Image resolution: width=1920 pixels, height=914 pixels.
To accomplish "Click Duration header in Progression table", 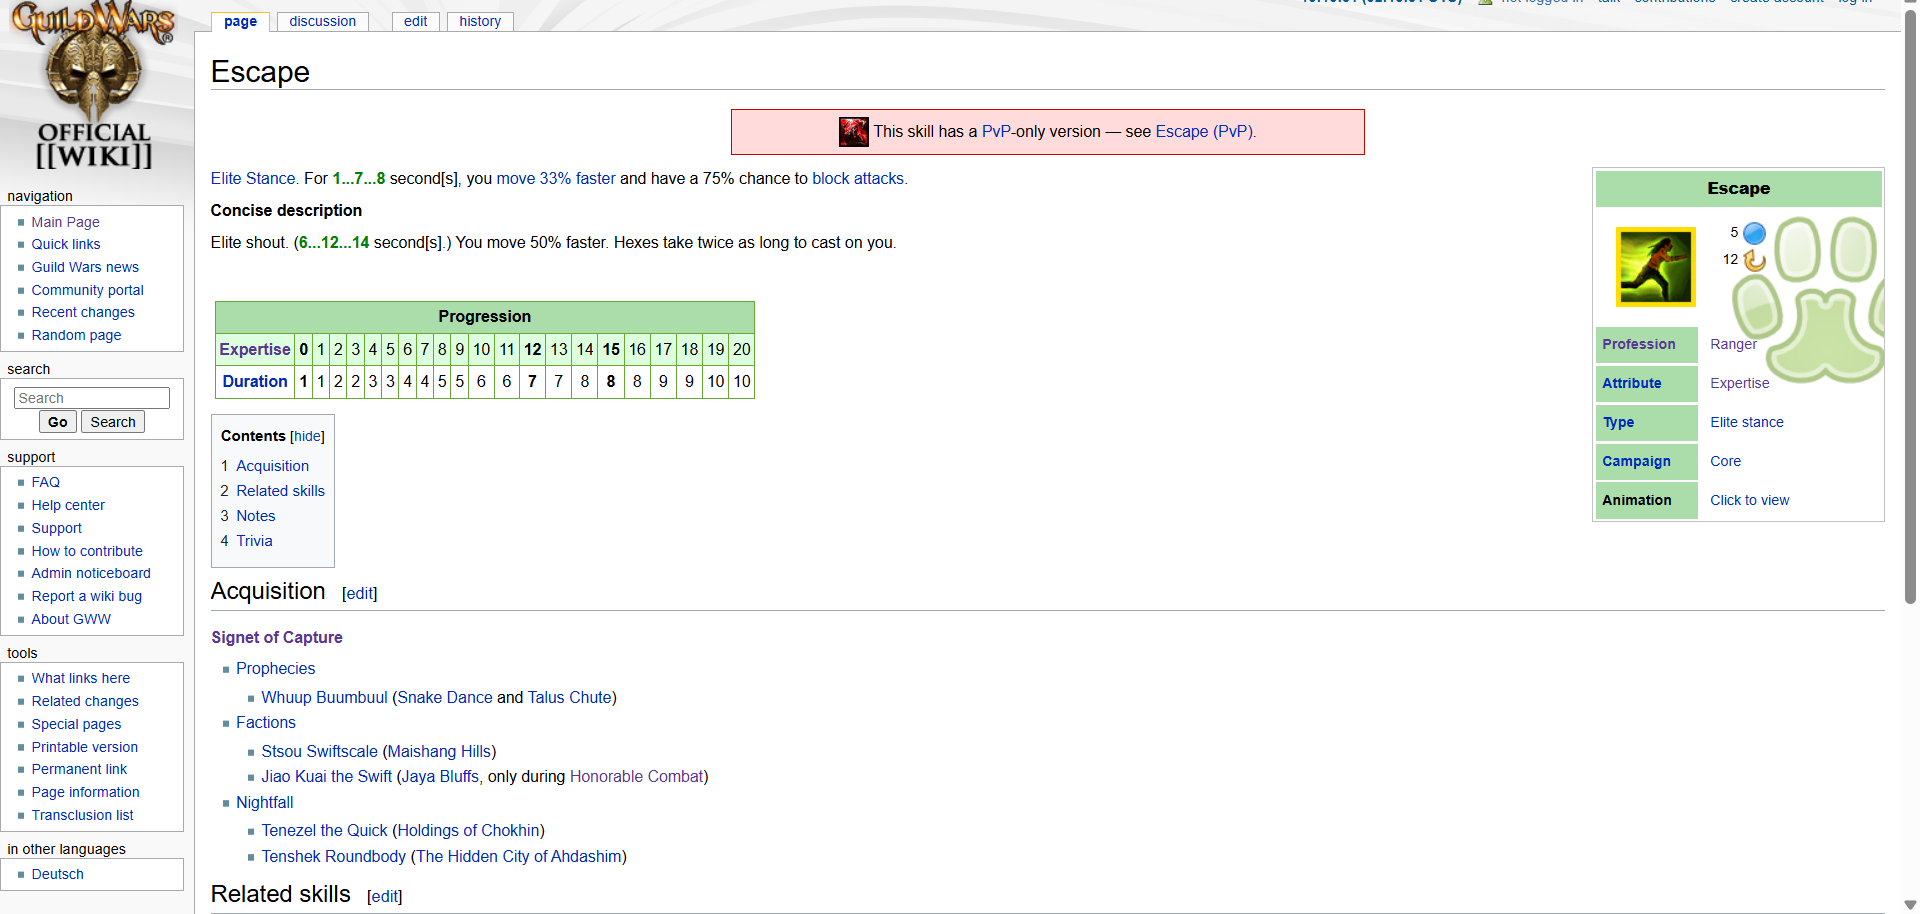I will point(255,381).
